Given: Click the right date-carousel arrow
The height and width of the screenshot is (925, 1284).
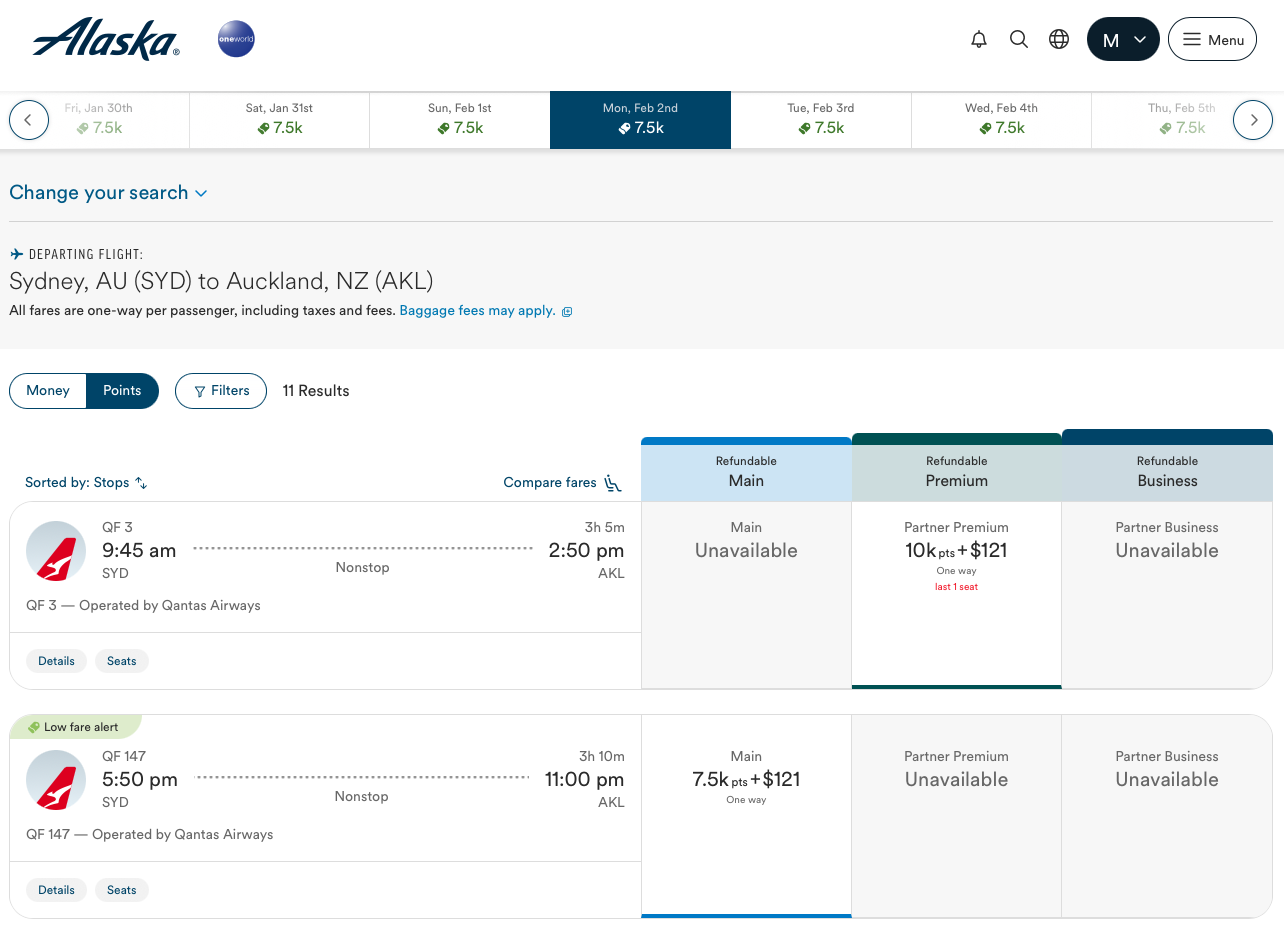Looking at the screenshot, I should point(1253,119).
